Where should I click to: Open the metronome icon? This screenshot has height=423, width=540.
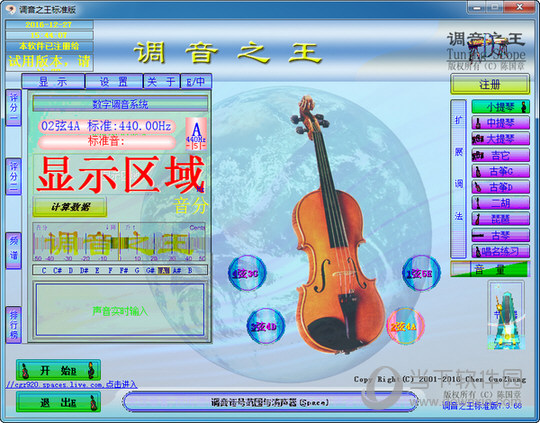pos(506,316)
